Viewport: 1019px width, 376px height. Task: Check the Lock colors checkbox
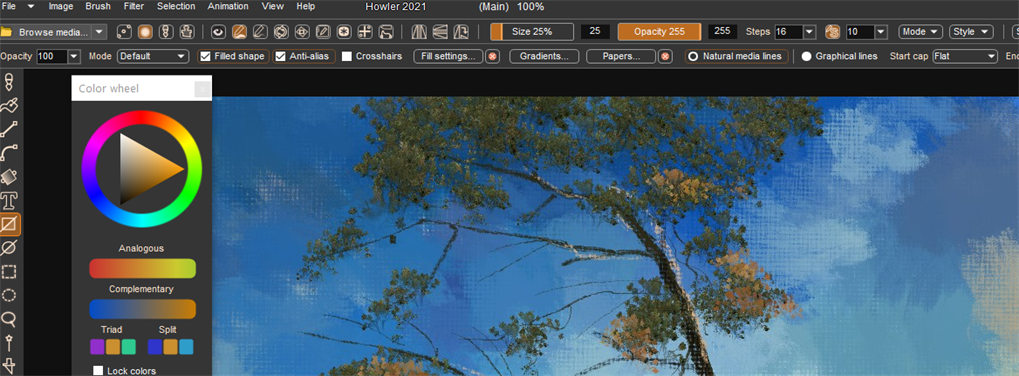point(98,371)
